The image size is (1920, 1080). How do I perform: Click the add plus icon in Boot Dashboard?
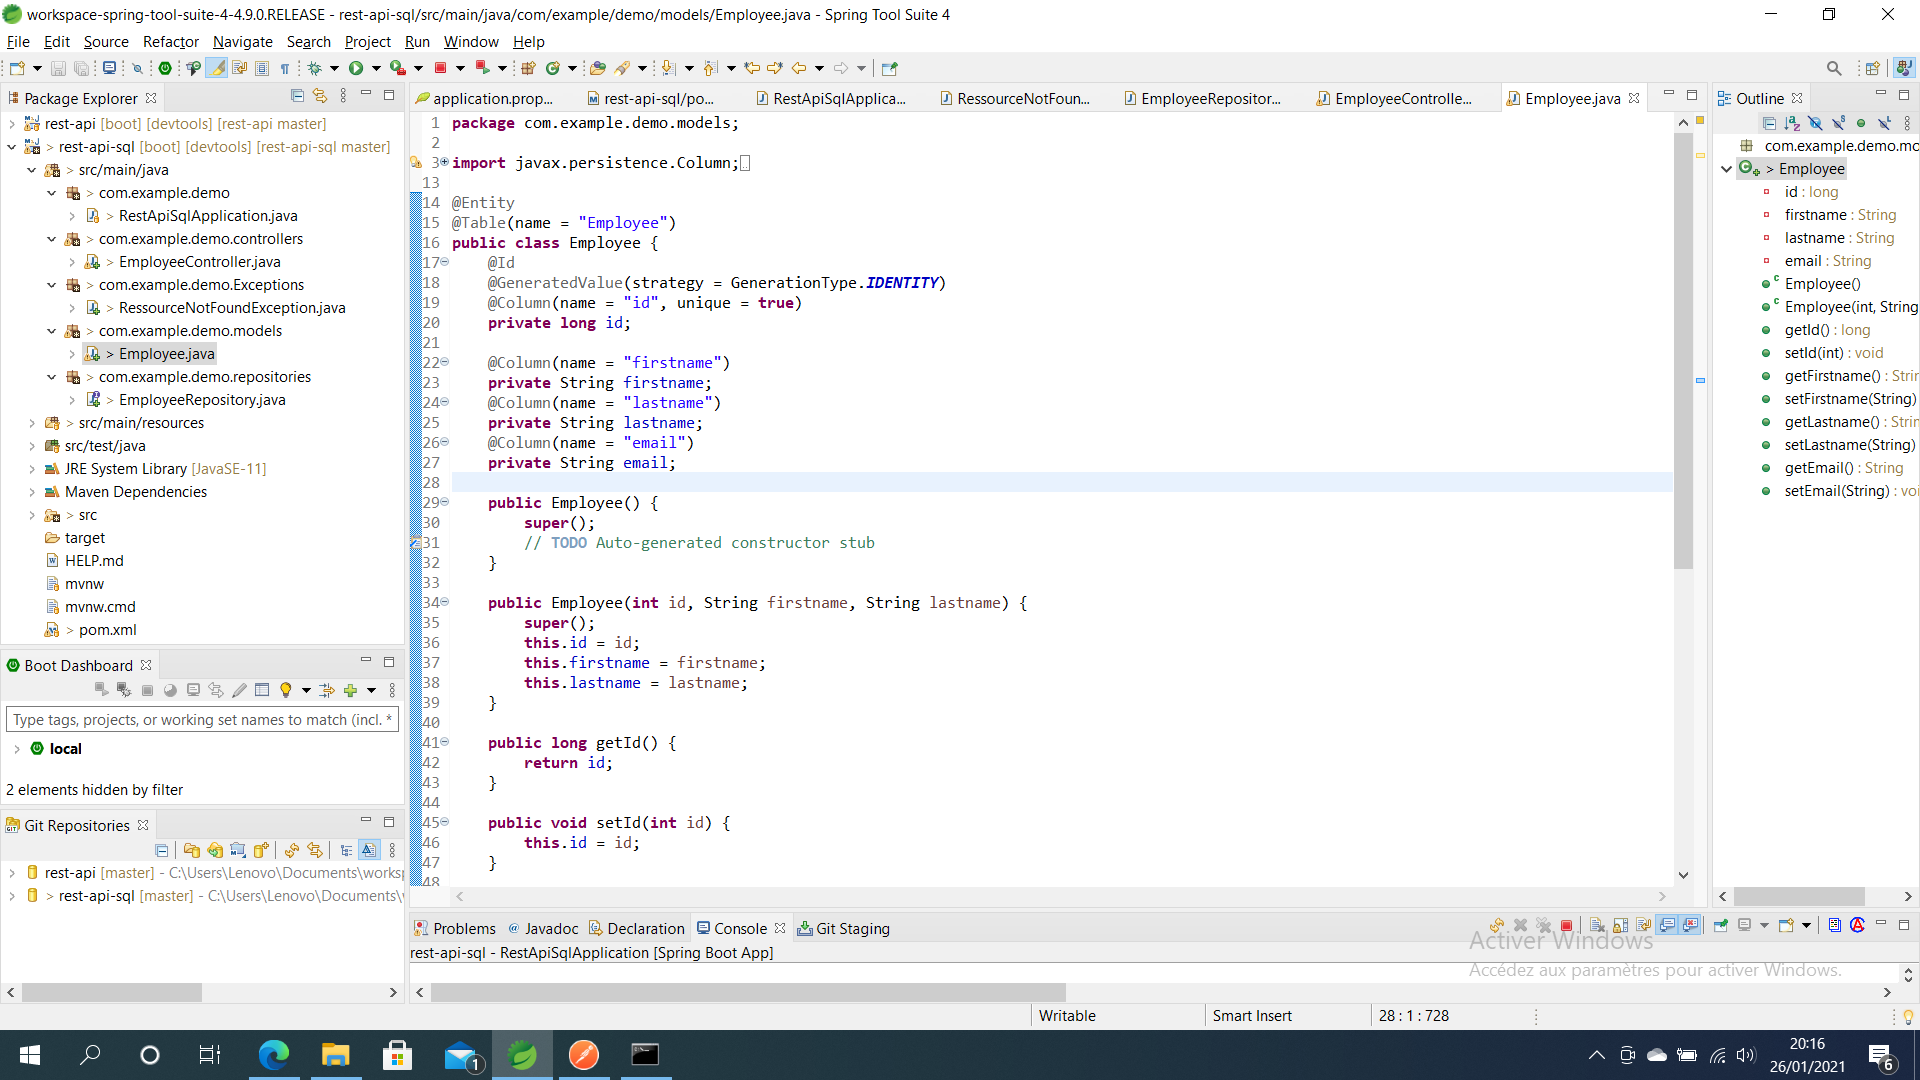tap(350, 690)
